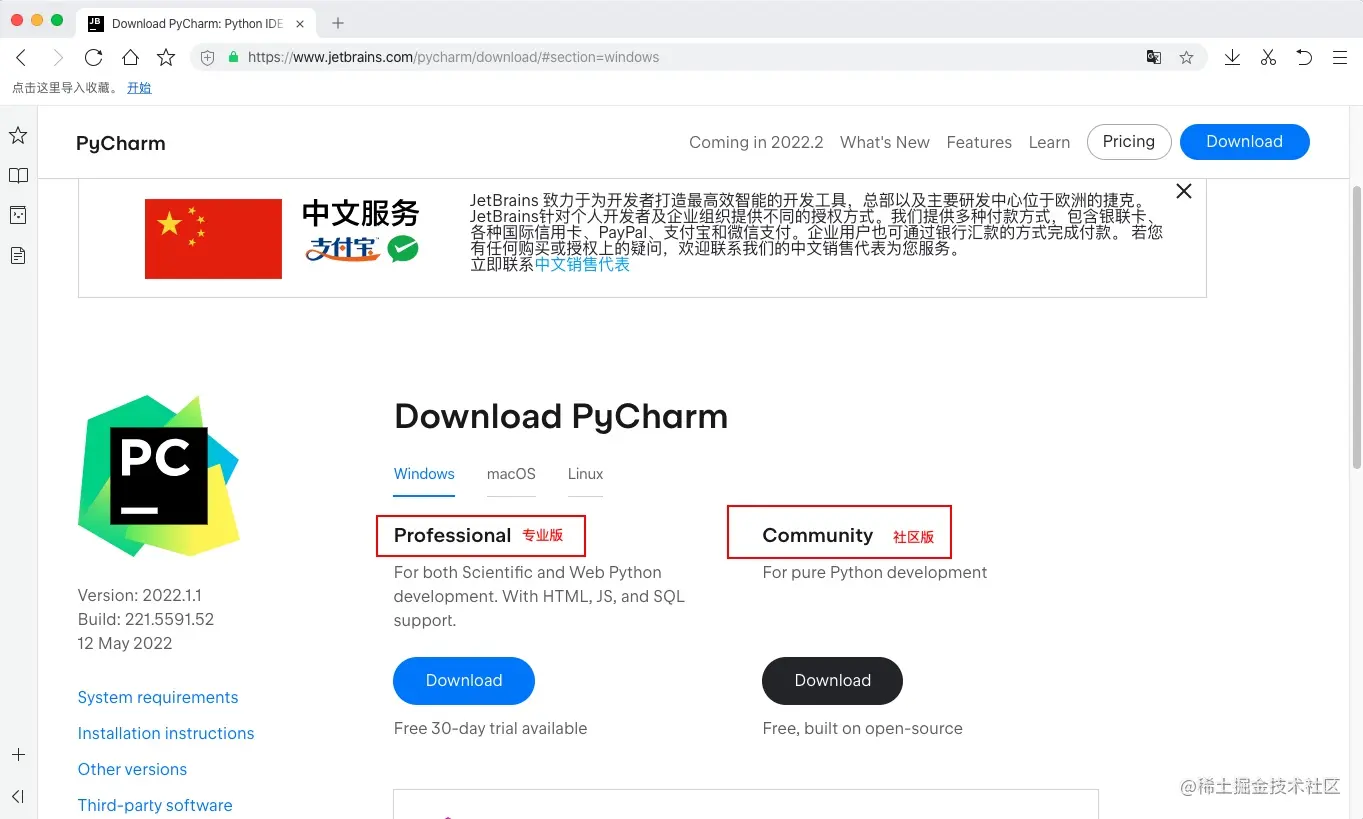Click For pure Python development text
1363x819 pixels.
874,572
